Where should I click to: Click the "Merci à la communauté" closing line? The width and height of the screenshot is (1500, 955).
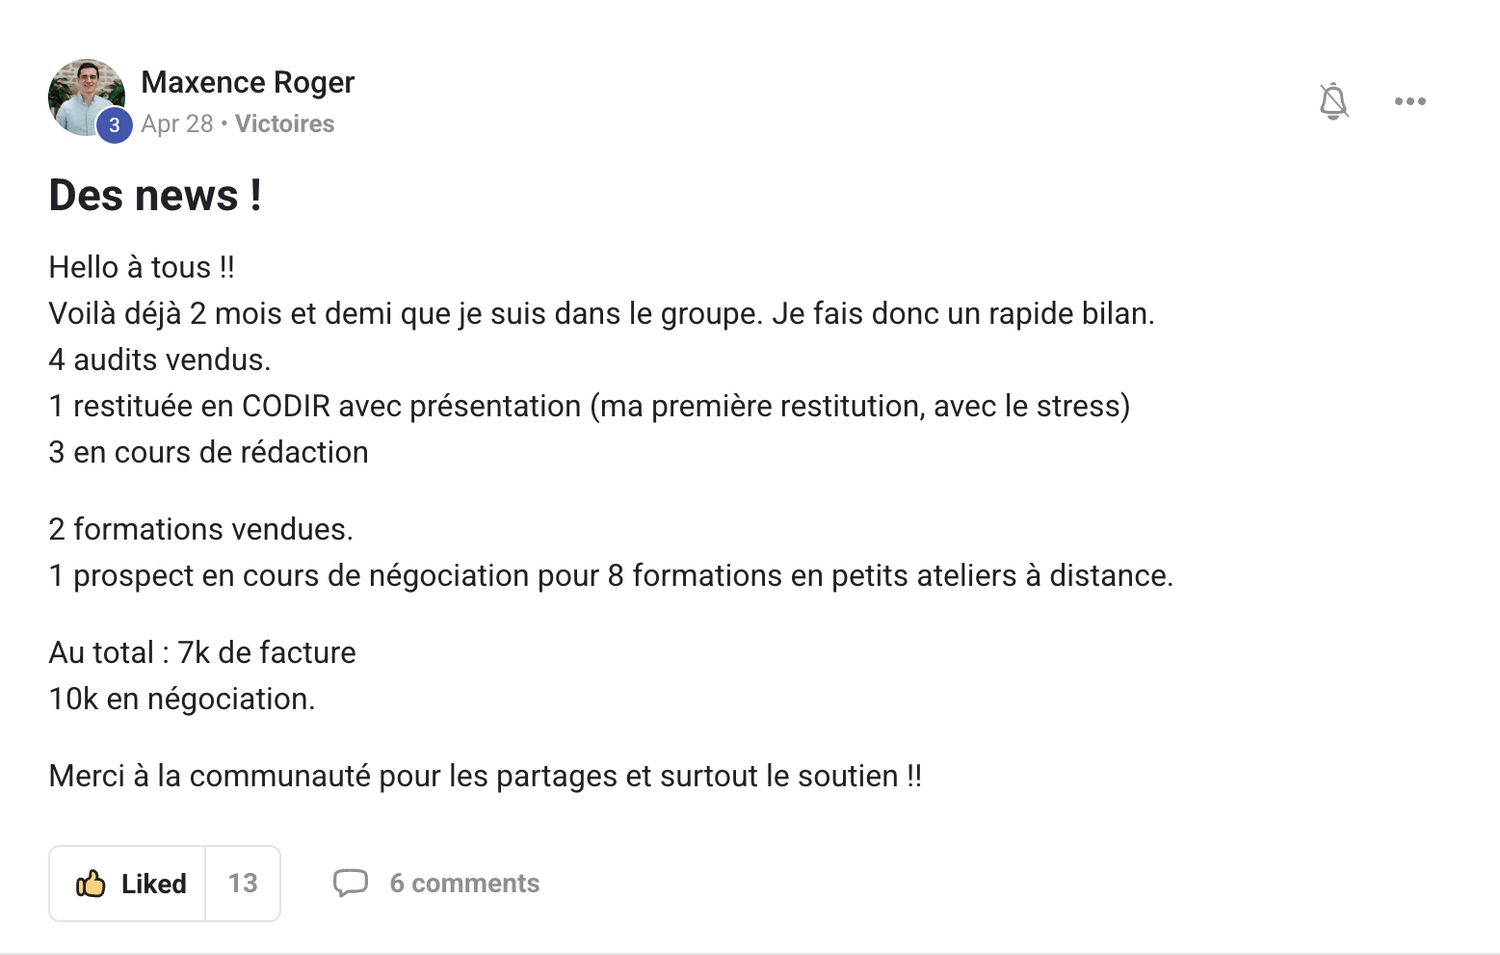pos(484,776)
